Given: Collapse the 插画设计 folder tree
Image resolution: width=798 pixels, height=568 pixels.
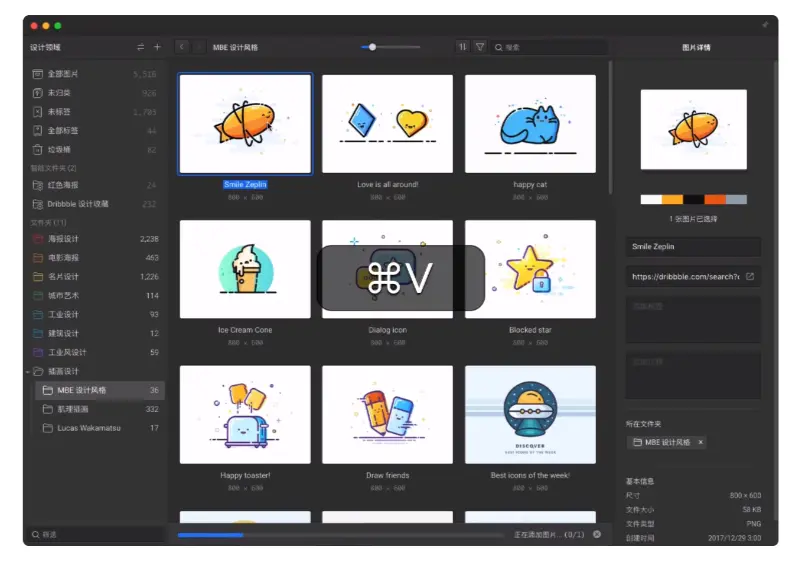Looking at the screenshot, I should (27, 372).
